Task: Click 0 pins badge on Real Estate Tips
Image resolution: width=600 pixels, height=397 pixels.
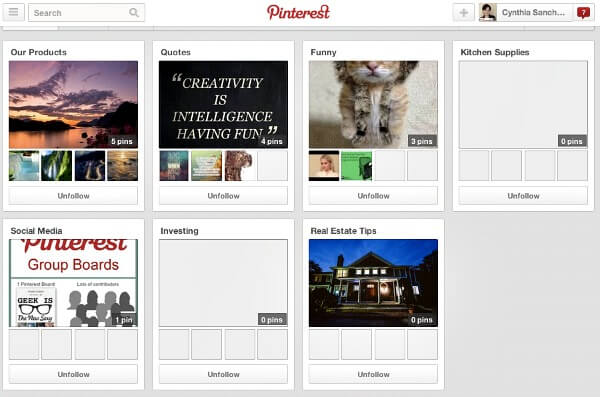Action: point(422,320)
